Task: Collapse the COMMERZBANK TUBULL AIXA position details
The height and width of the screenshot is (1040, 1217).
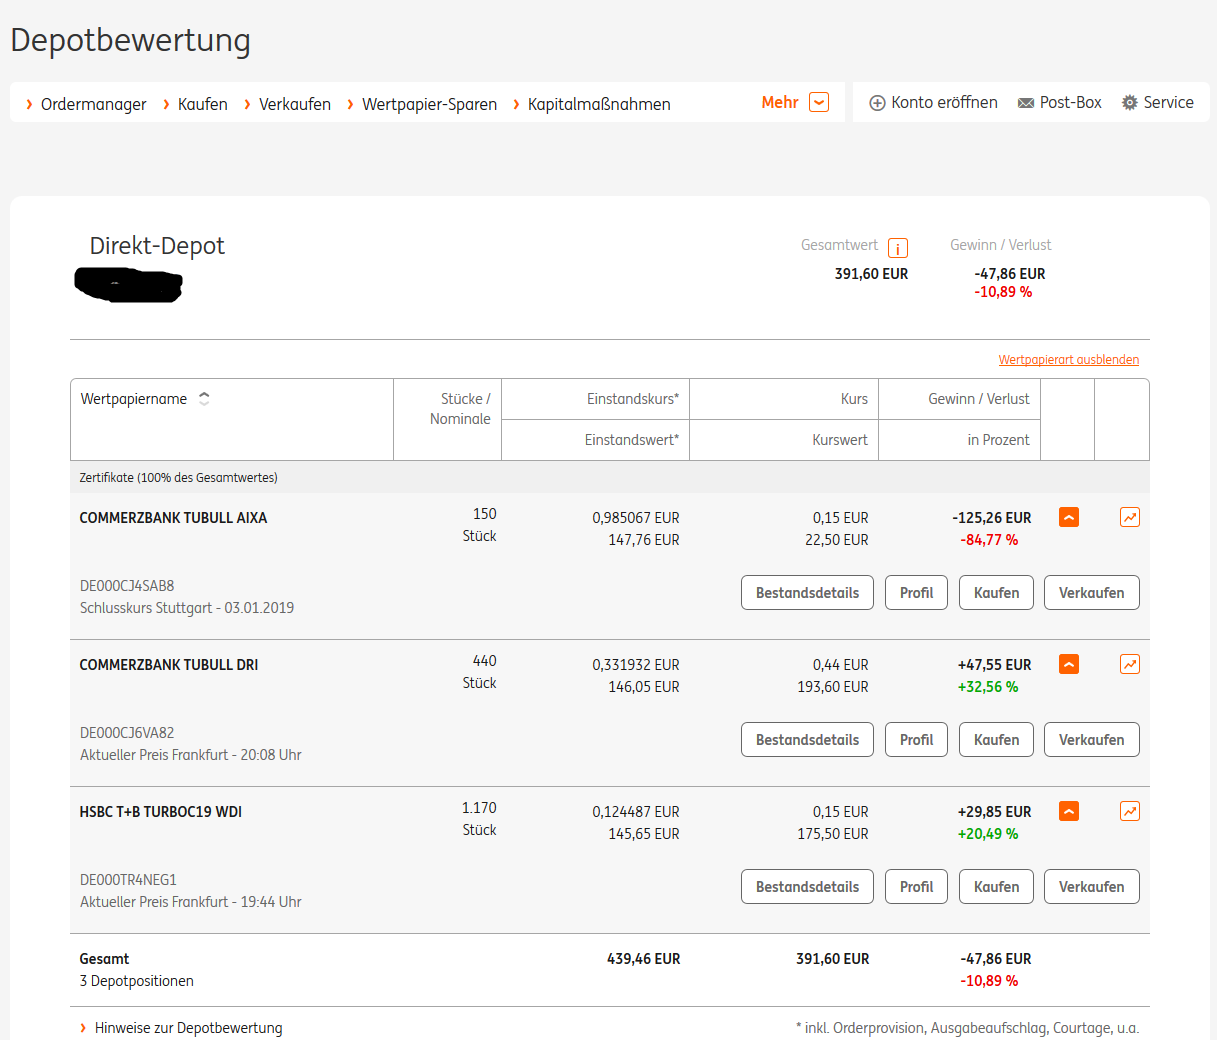Action: 1069,517
